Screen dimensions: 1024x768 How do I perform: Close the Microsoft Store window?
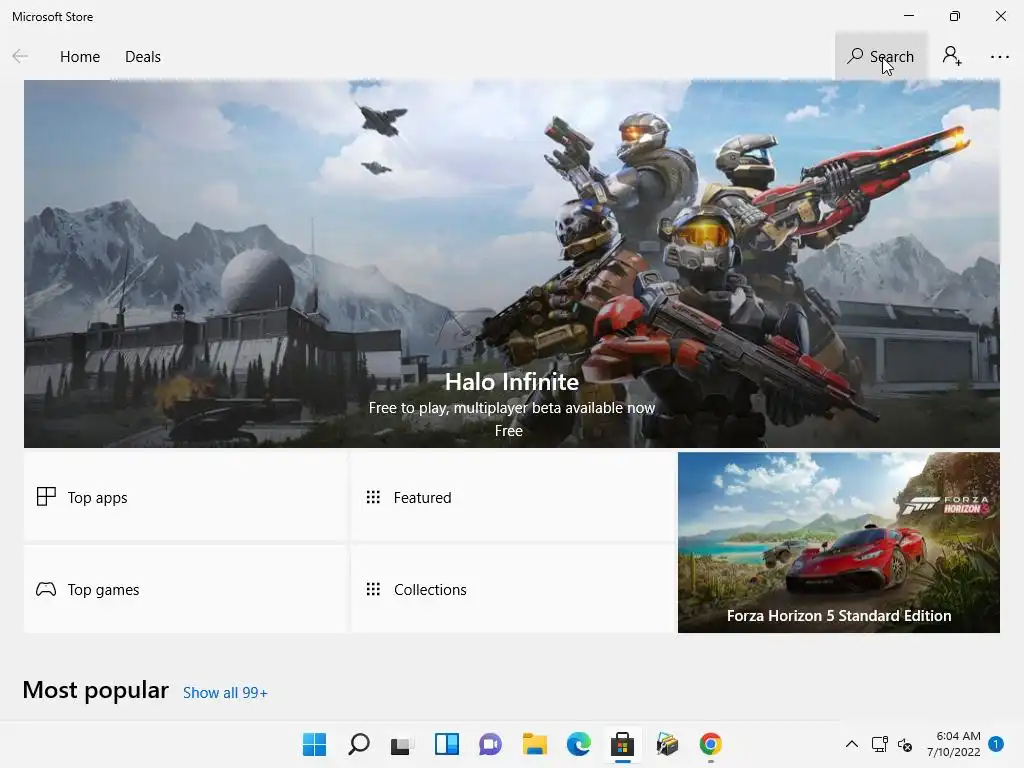tap(1000, 16)
